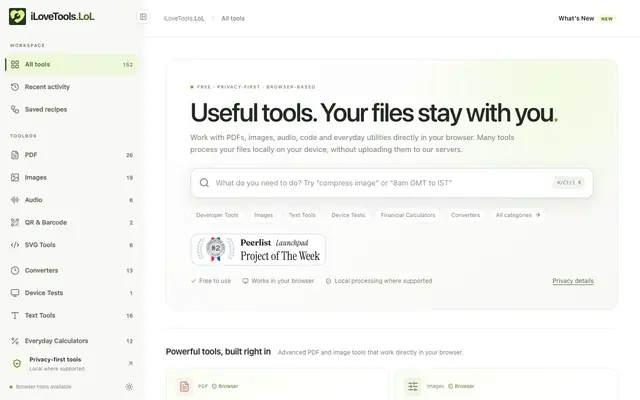Select the Converters chip below search
The image size is (640, 400).
point(465,215)
